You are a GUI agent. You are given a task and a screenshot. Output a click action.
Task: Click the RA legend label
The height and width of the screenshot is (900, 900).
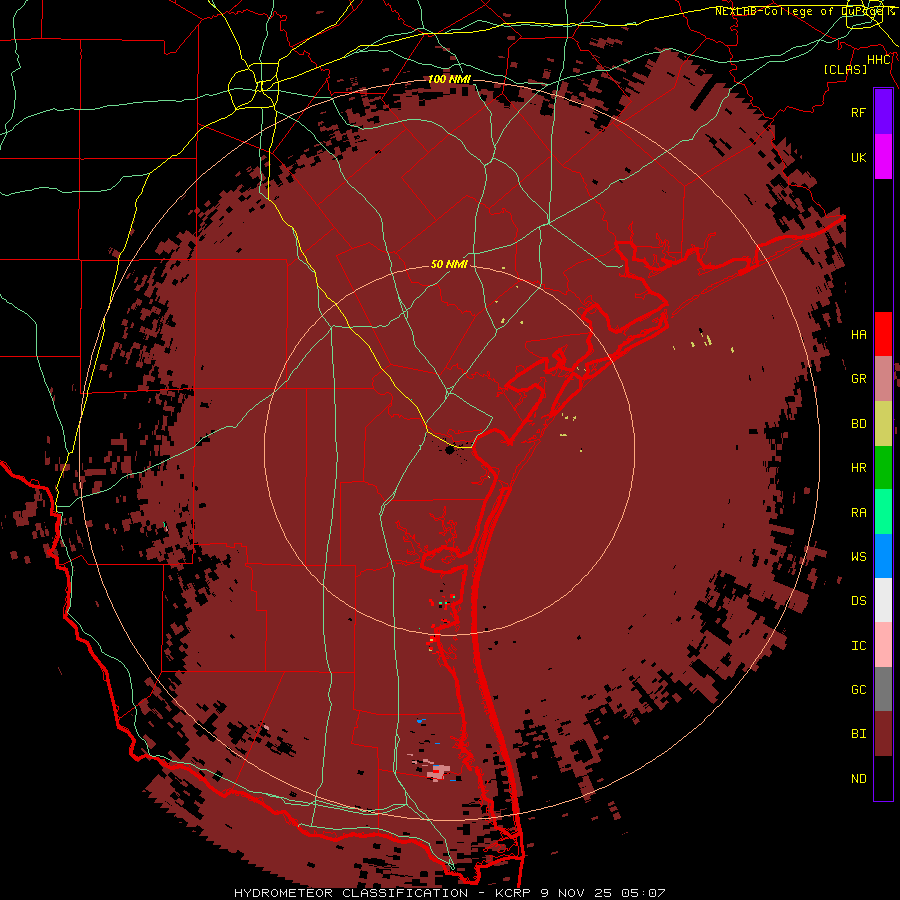858,512
